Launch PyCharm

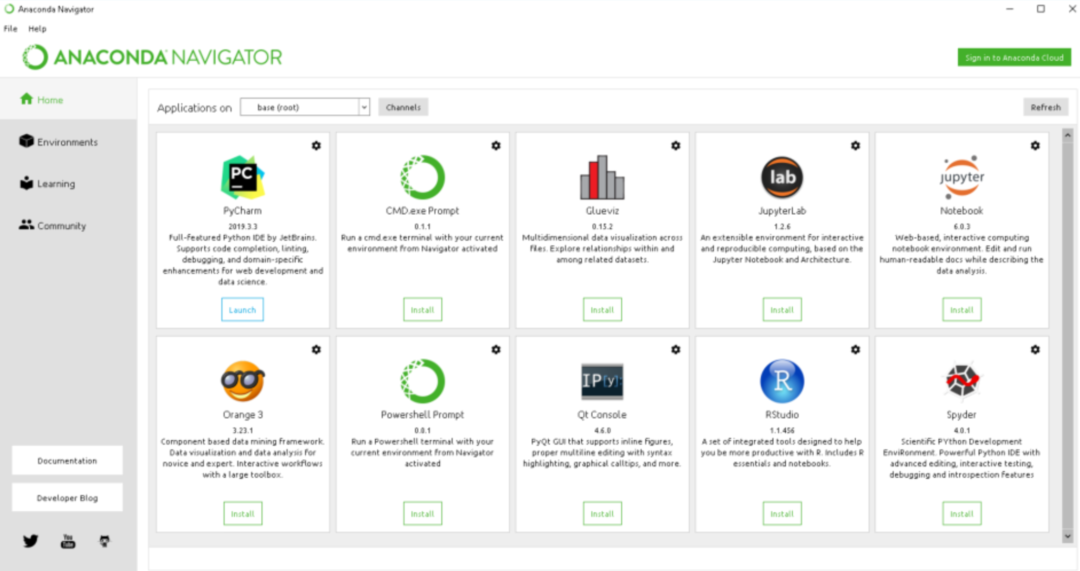click(242, 310)
